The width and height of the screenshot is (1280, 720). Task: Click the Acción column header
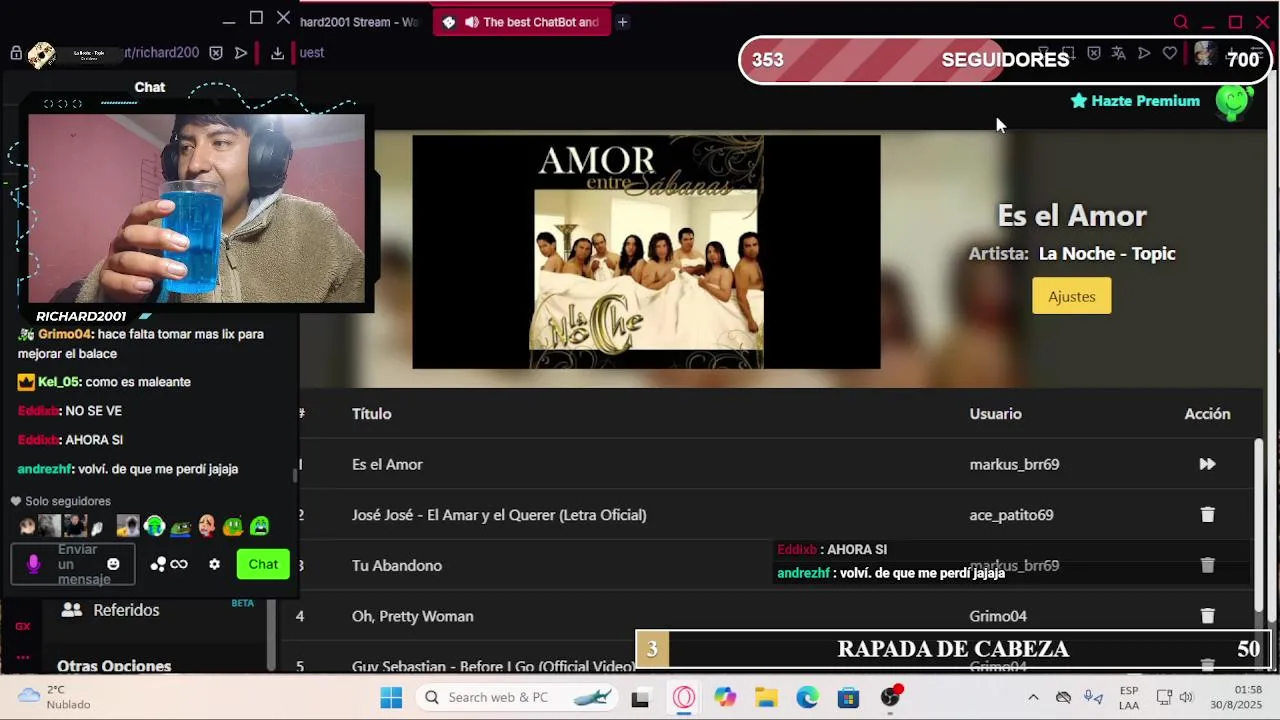coord(1207,413)
